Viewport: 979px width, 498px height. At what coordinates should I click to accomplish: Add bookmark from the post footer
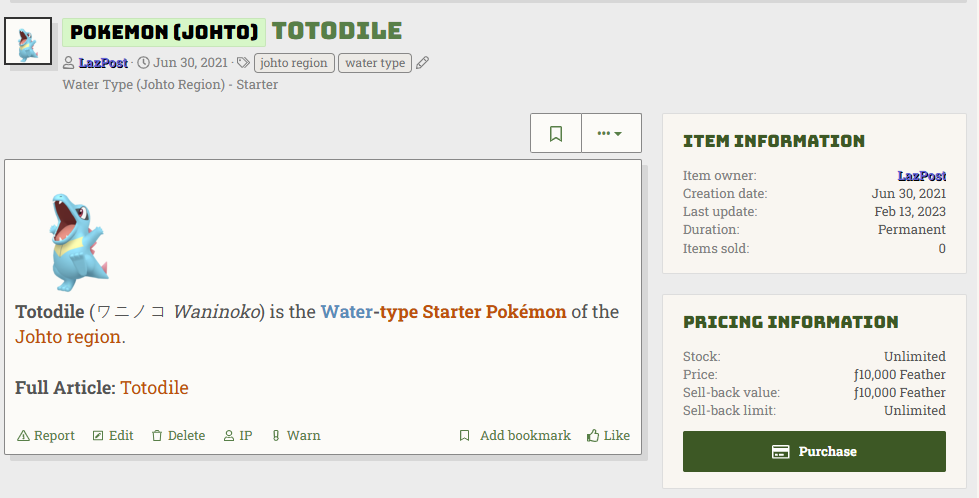pos(515,436)
